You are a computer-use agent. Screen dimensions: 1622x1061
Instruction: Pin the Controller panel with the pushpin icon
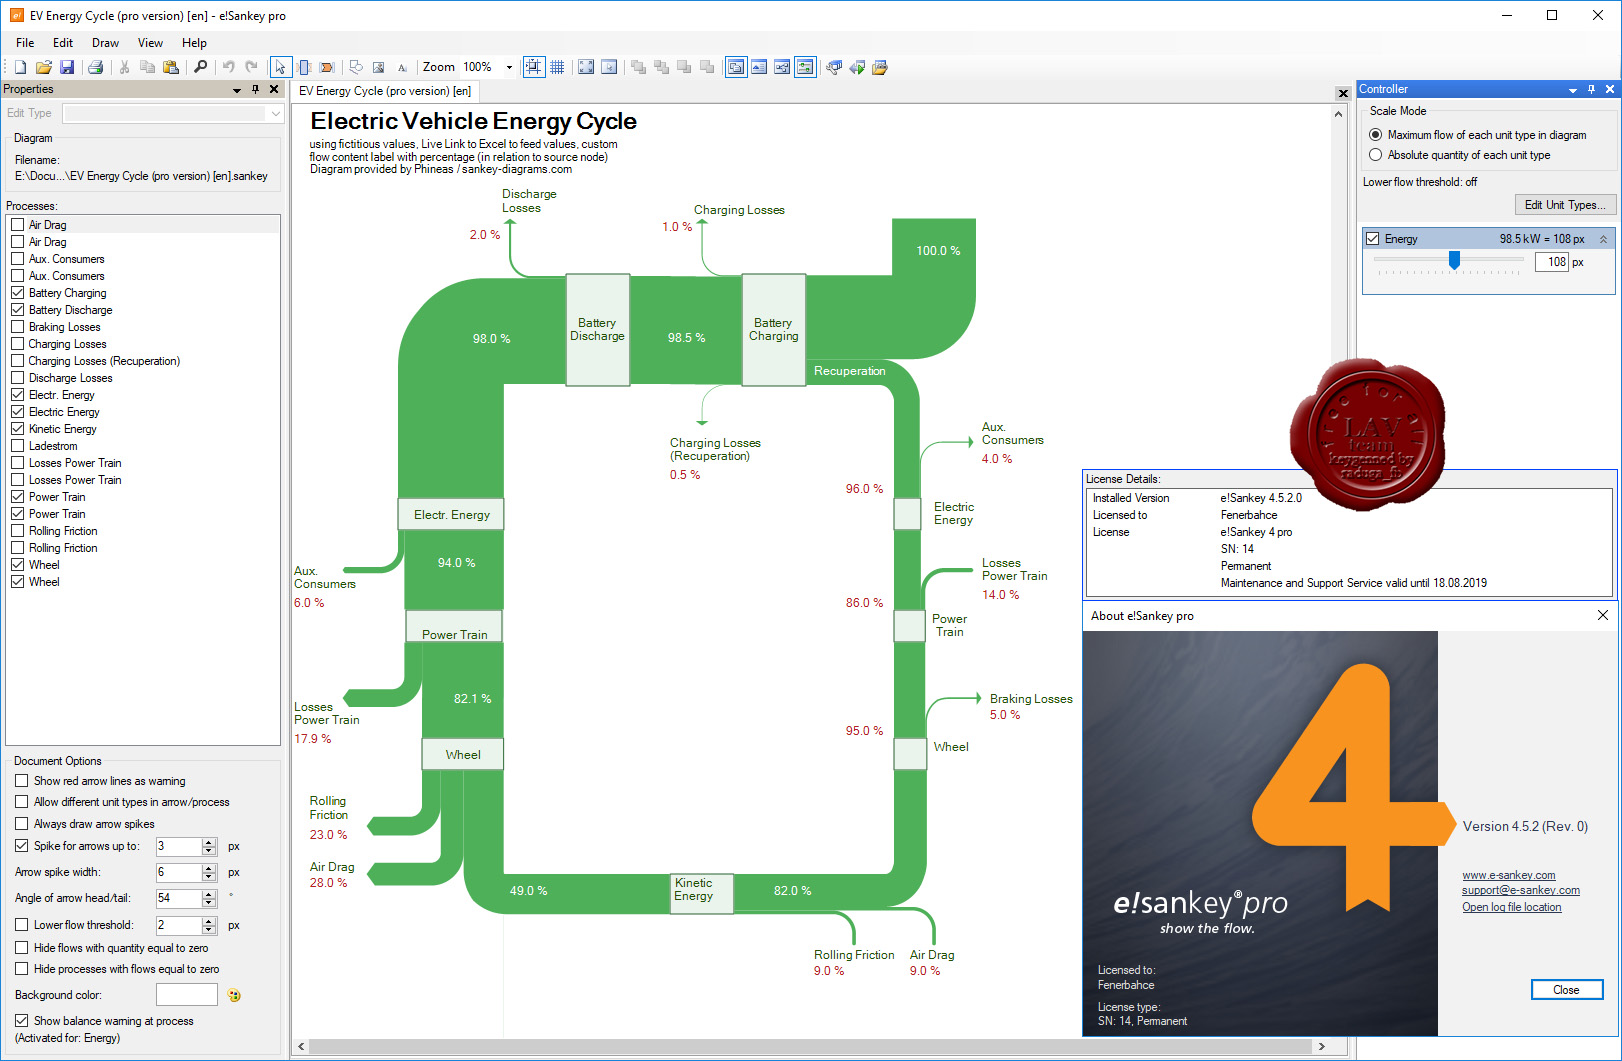click(x=1591, y=89)
